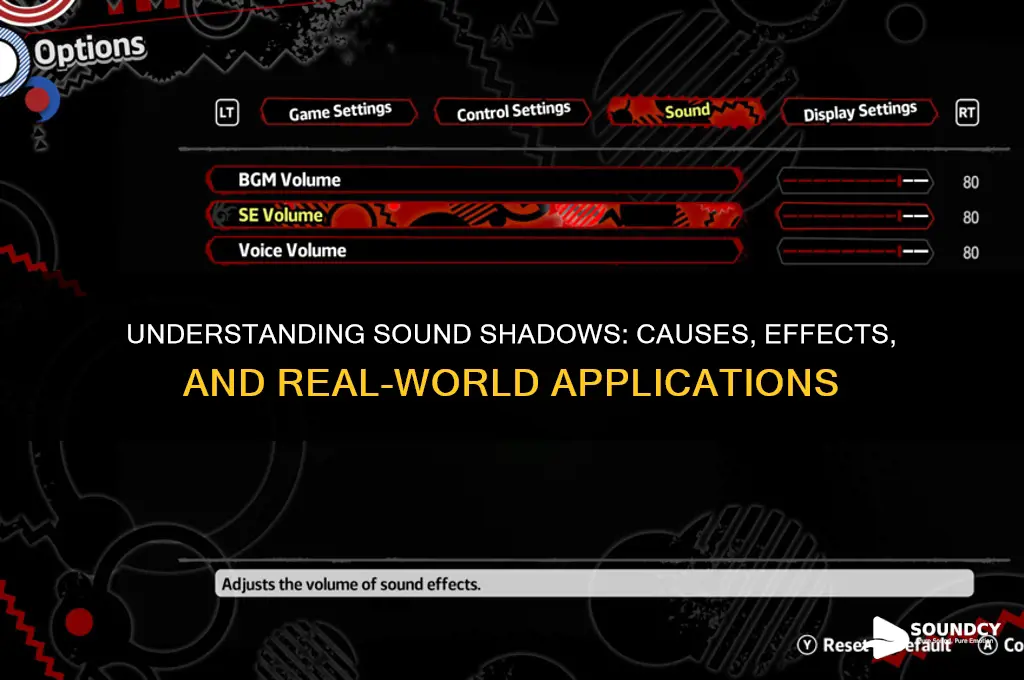Click the Voice Volume value 80
Screen dimensions: 1024x680
coord(970,253)
